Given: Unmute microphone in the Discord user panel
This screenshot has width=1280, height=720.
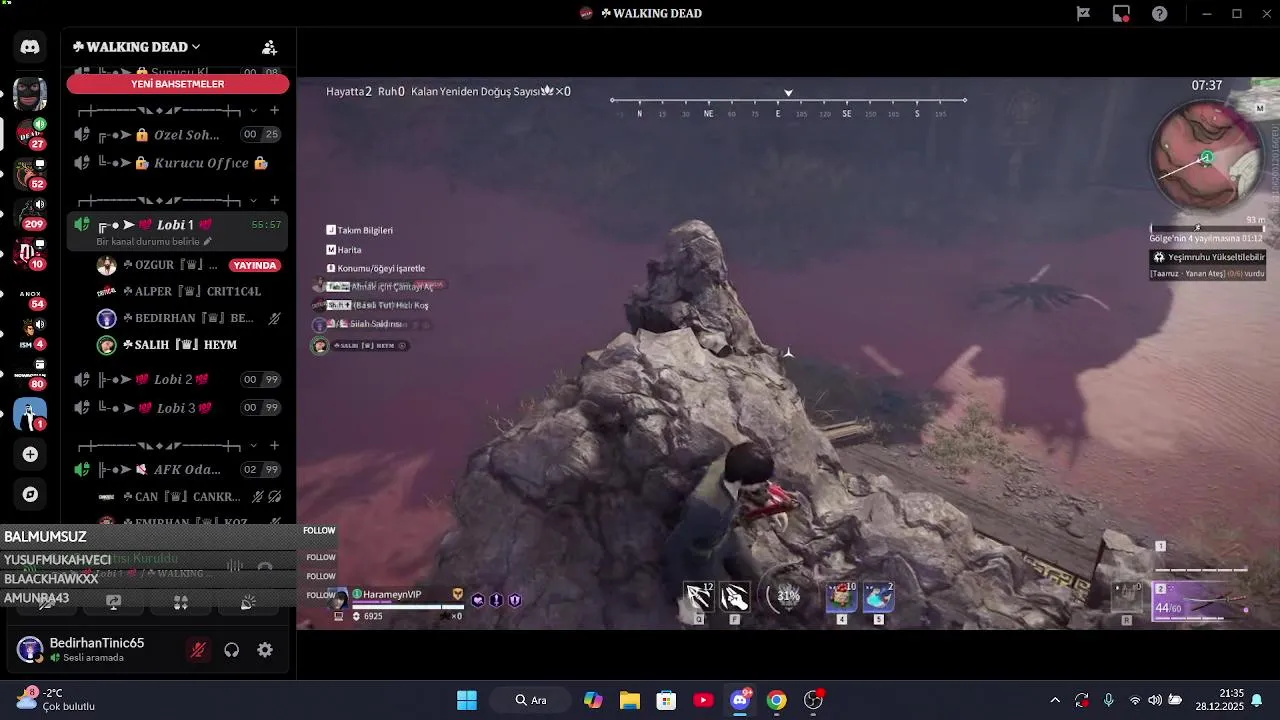Looking at the screenshot, I should 198,650.
